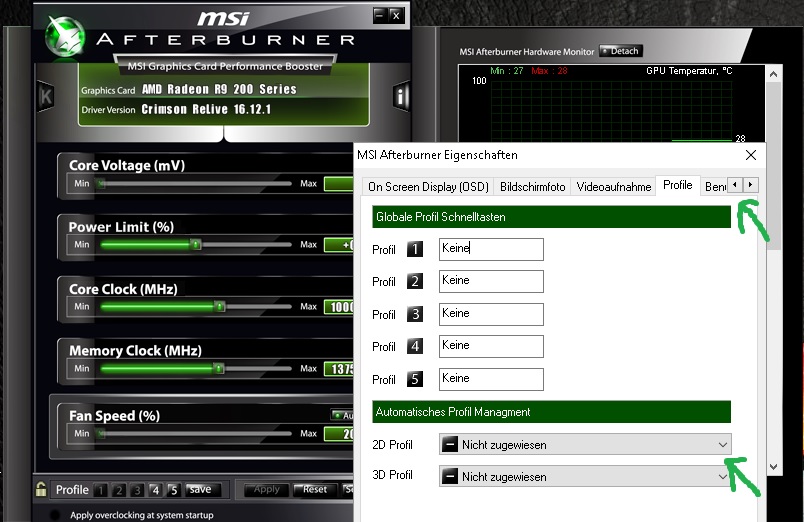Load profile slot 3 in Afterburner bar
This screenshot has width=804, height=522.
click(137, 490)
